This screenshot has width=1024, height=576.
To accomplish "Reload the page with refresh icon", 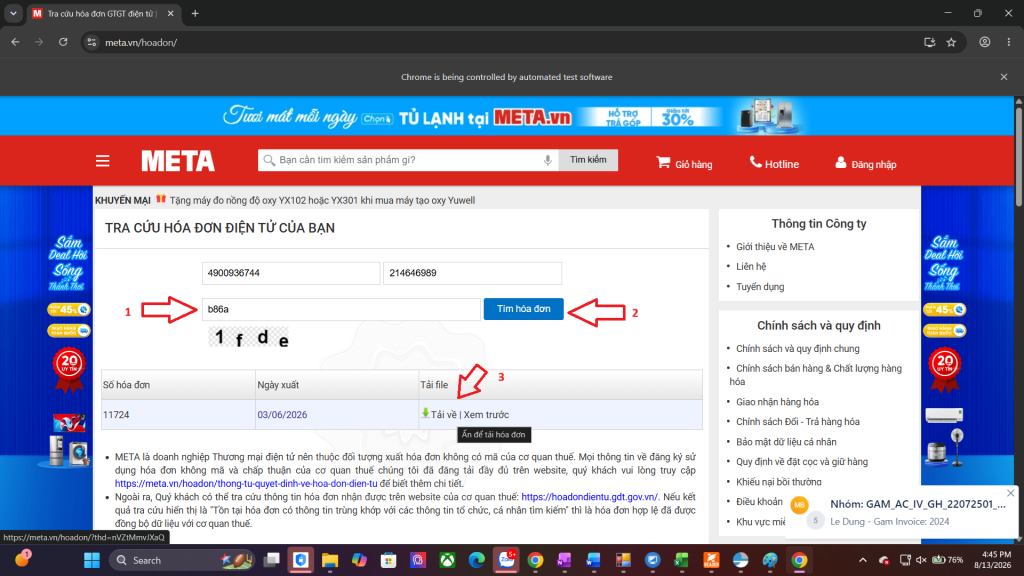I will (x=63, y=42).
